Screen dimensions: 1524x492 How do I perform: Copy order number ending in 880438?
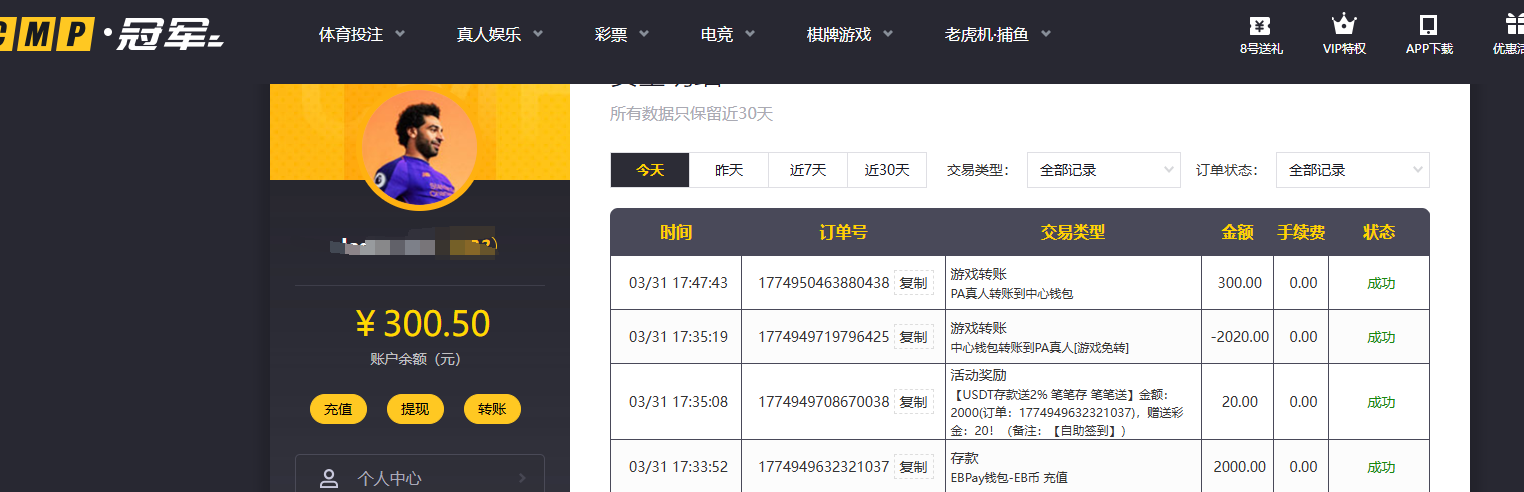[913, 283]
